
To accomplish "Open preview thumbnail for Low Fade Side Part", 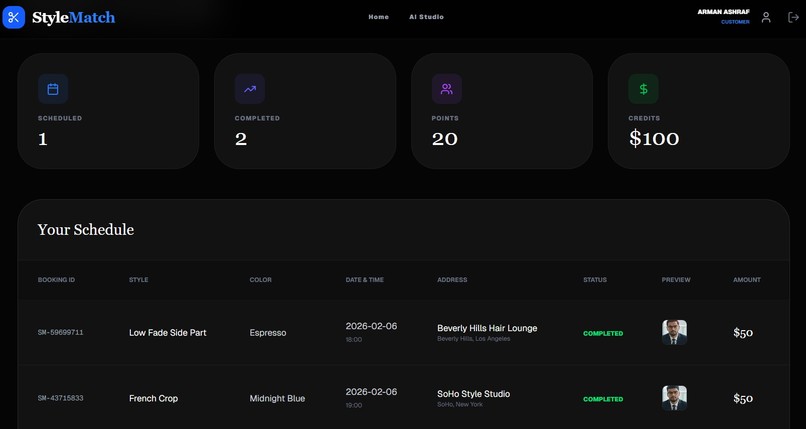I will click(674, 332).
